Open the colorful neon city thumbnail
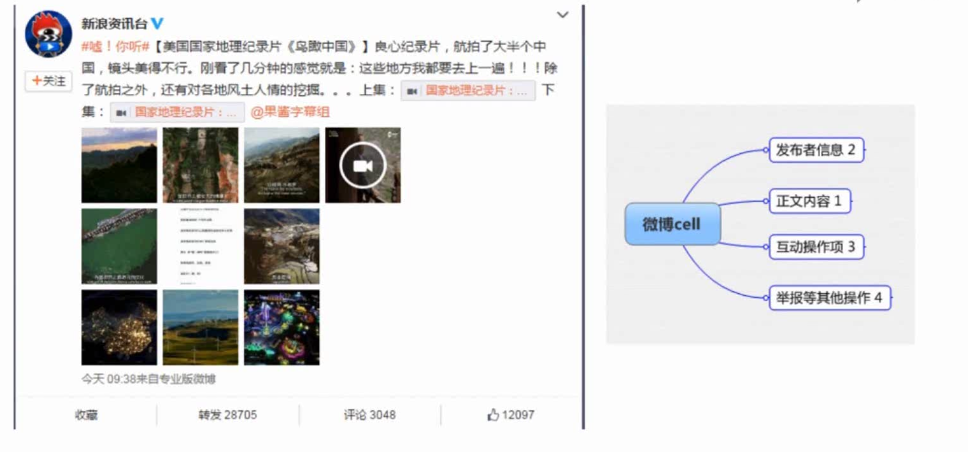 pos(282,327)
